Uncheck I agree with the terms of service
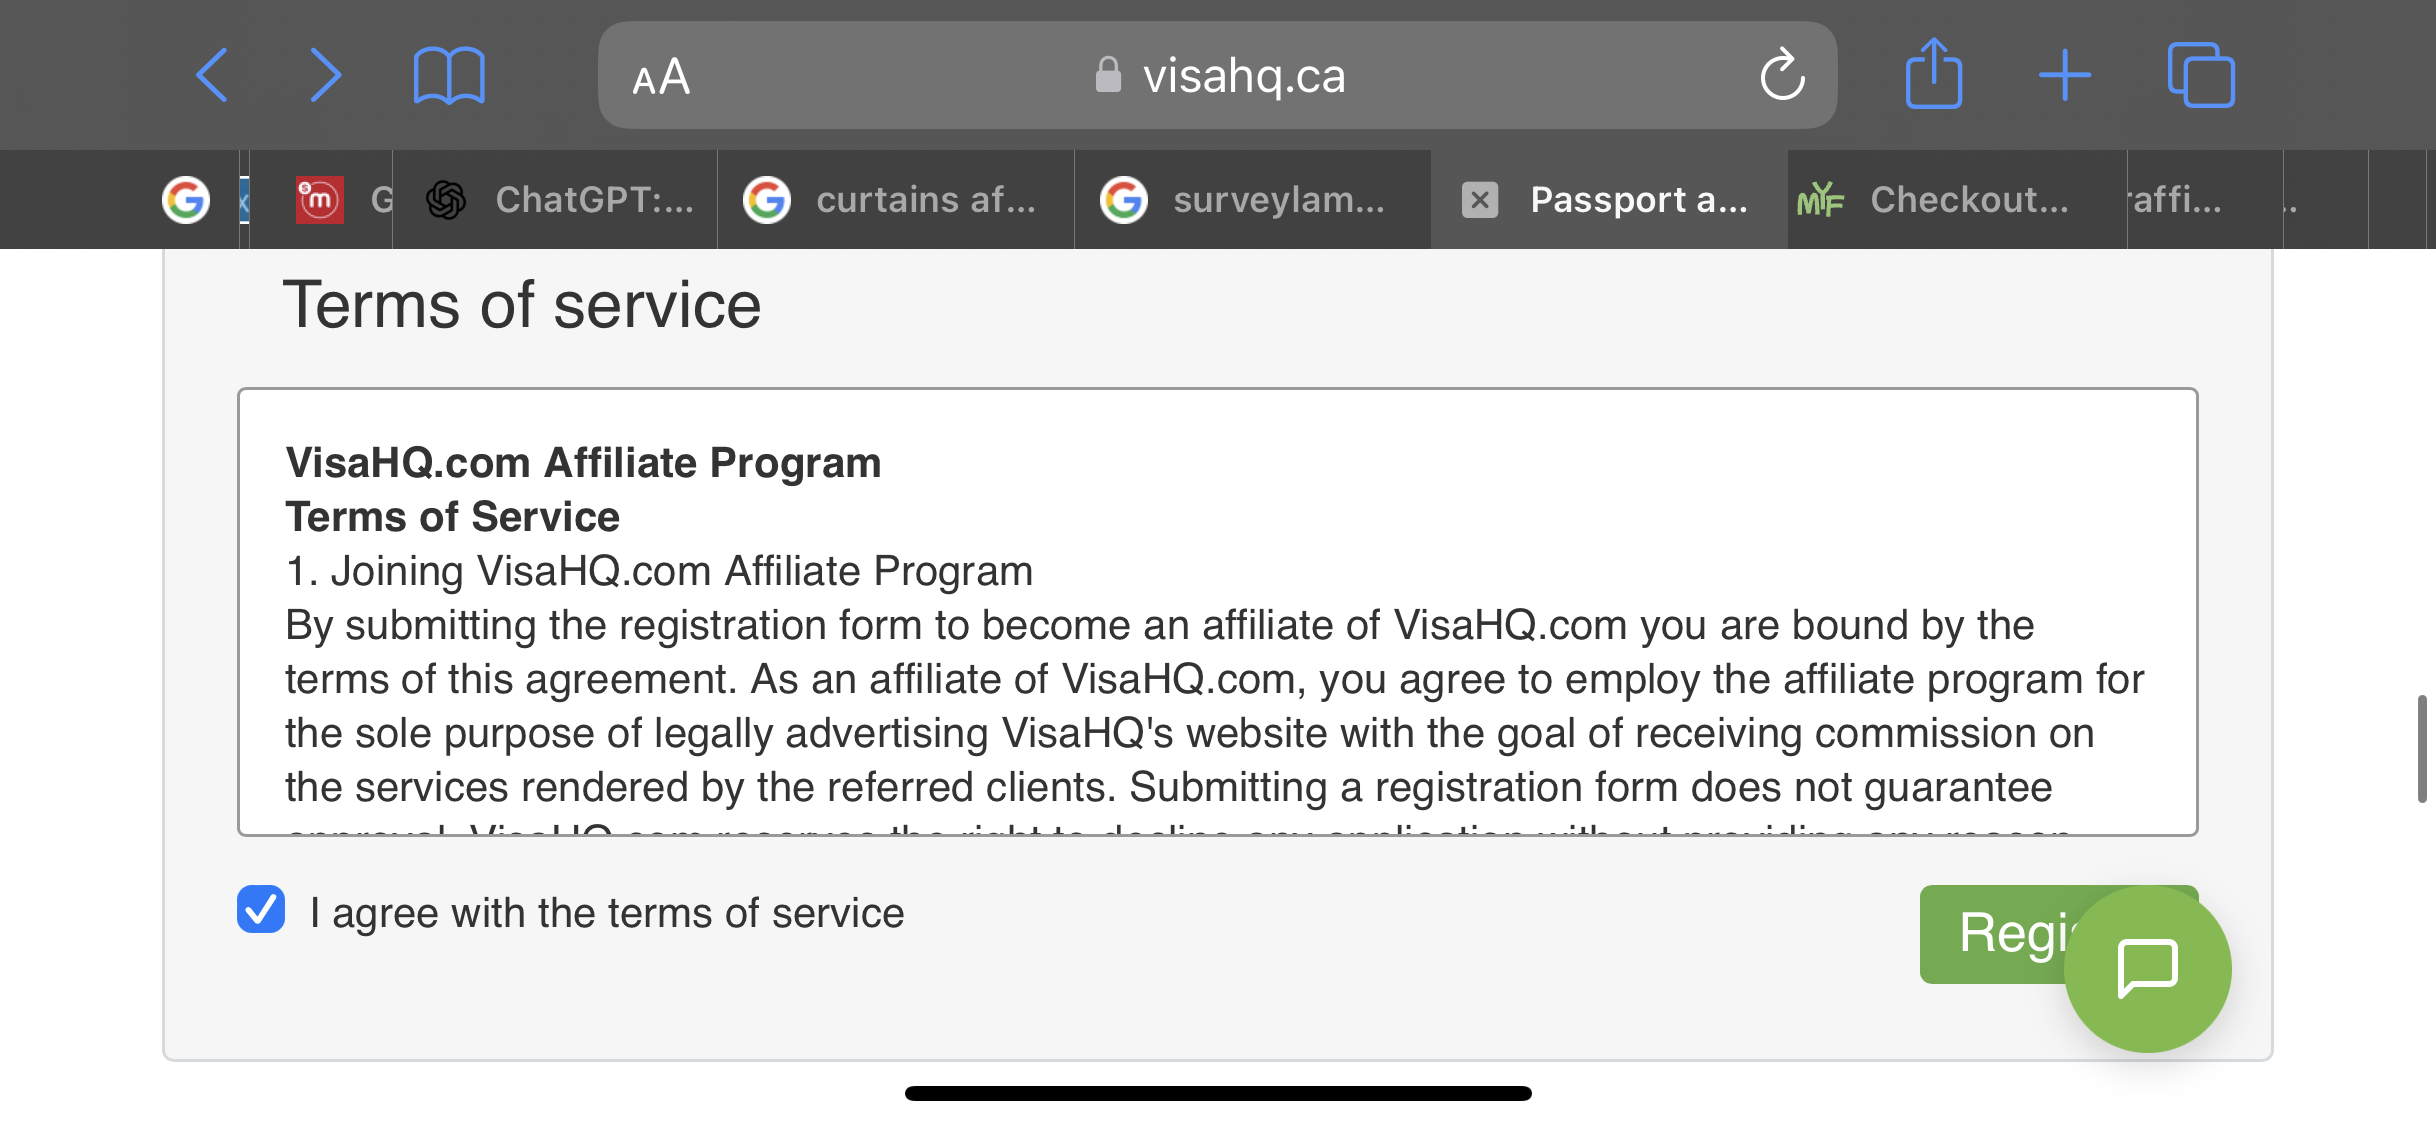This screenshot has width=2436, height=1125. pos(261,909)
